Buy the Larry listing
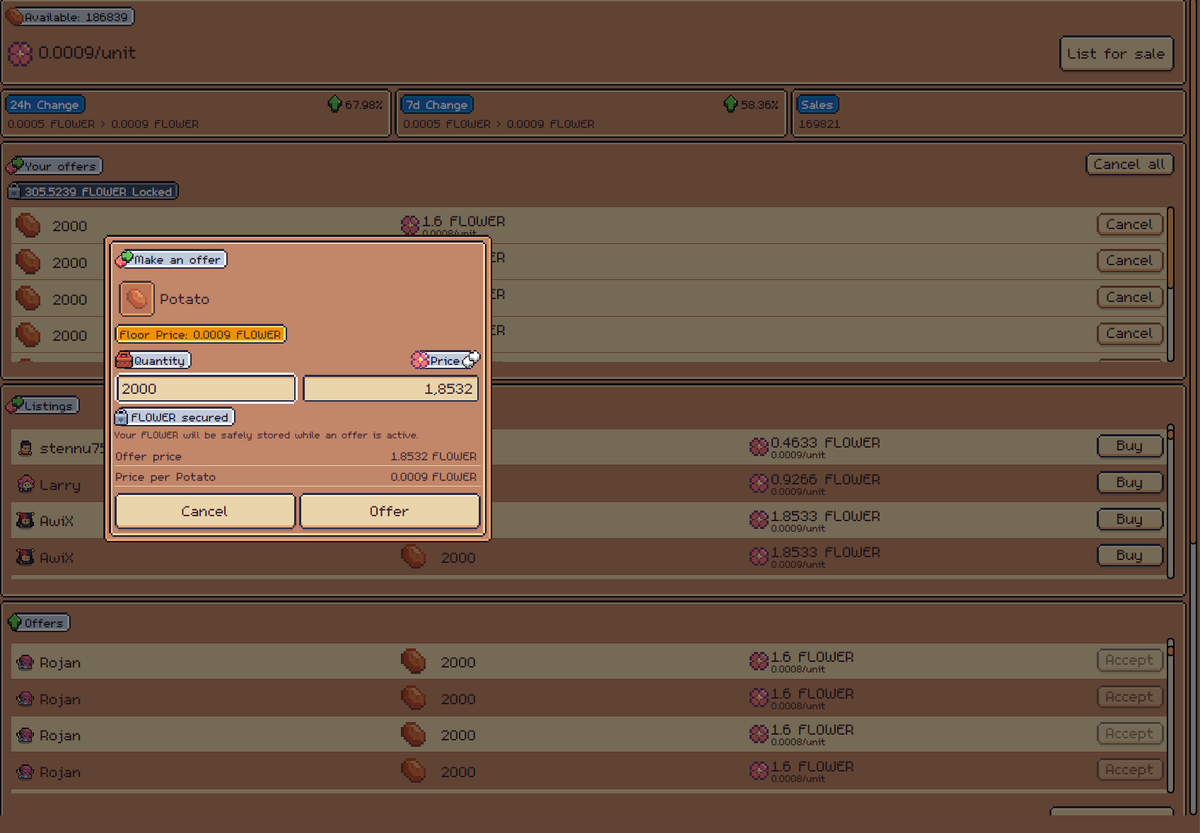Image resolution: width=1200 pixels, height=833 pixels. coord(1130,482)
